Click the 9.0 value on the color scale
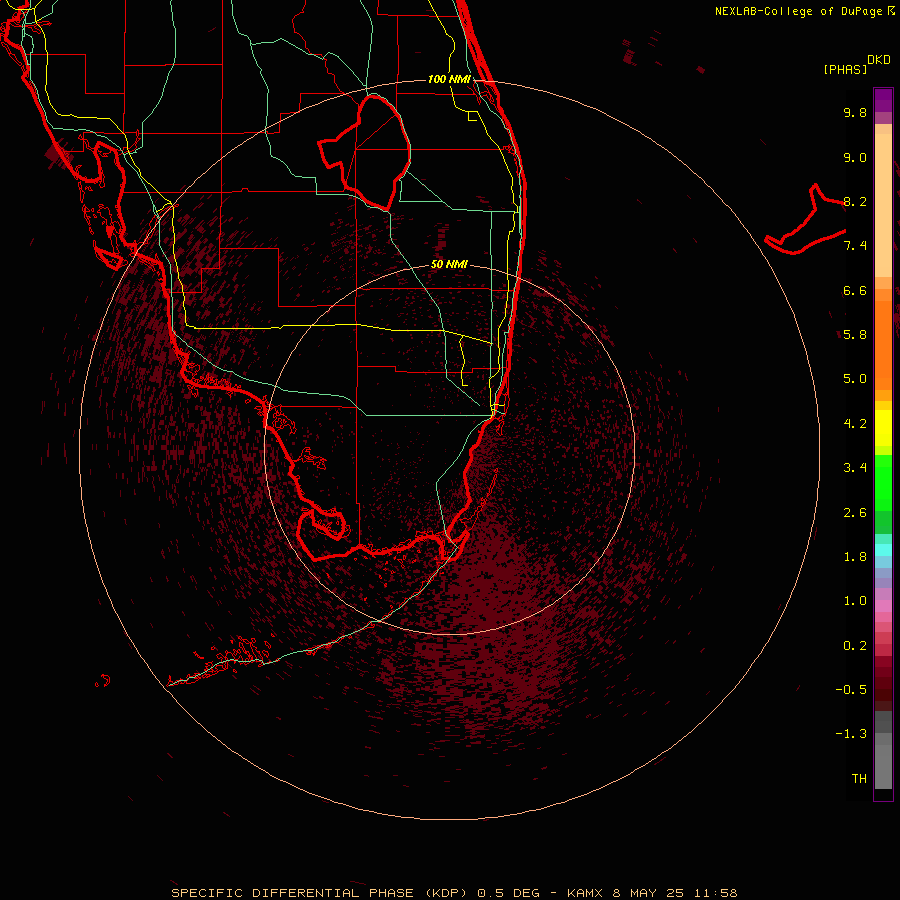The height and width of the screenshot is (900, 900). (x=855, y=157)
